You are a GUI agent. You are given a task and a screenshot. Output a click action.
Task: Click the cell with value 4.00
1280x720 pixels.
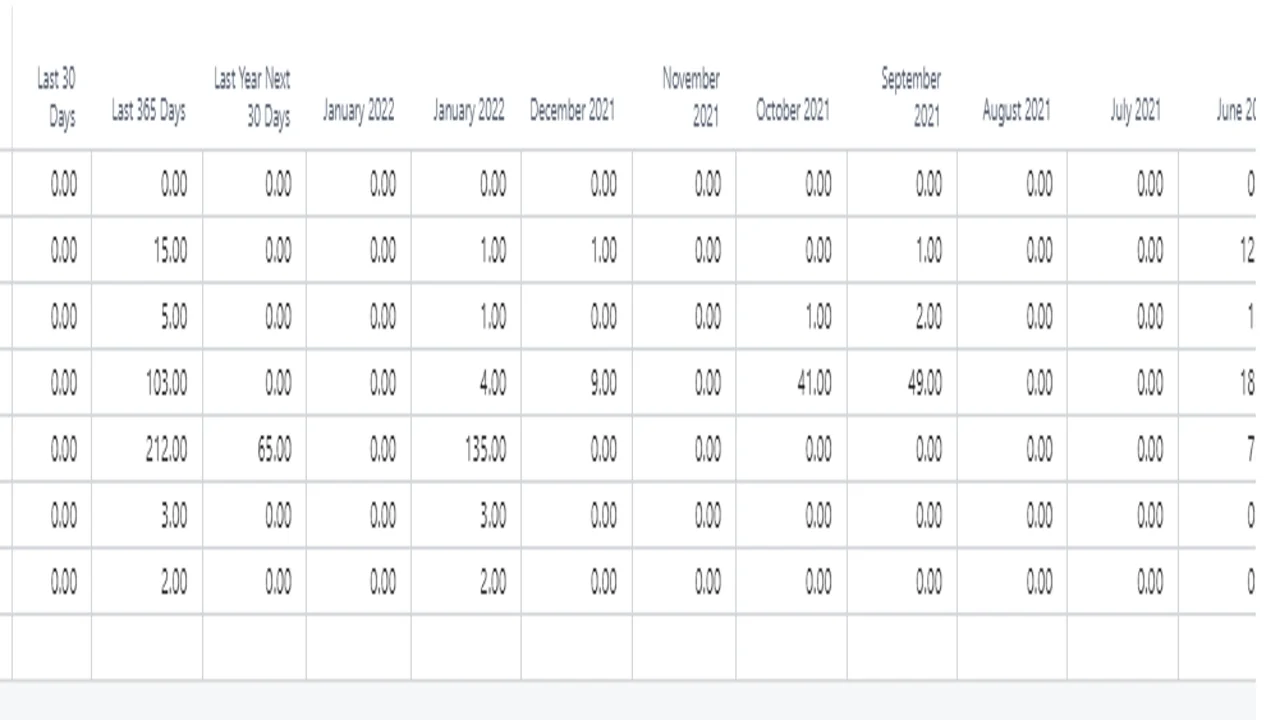coord(493,384)
